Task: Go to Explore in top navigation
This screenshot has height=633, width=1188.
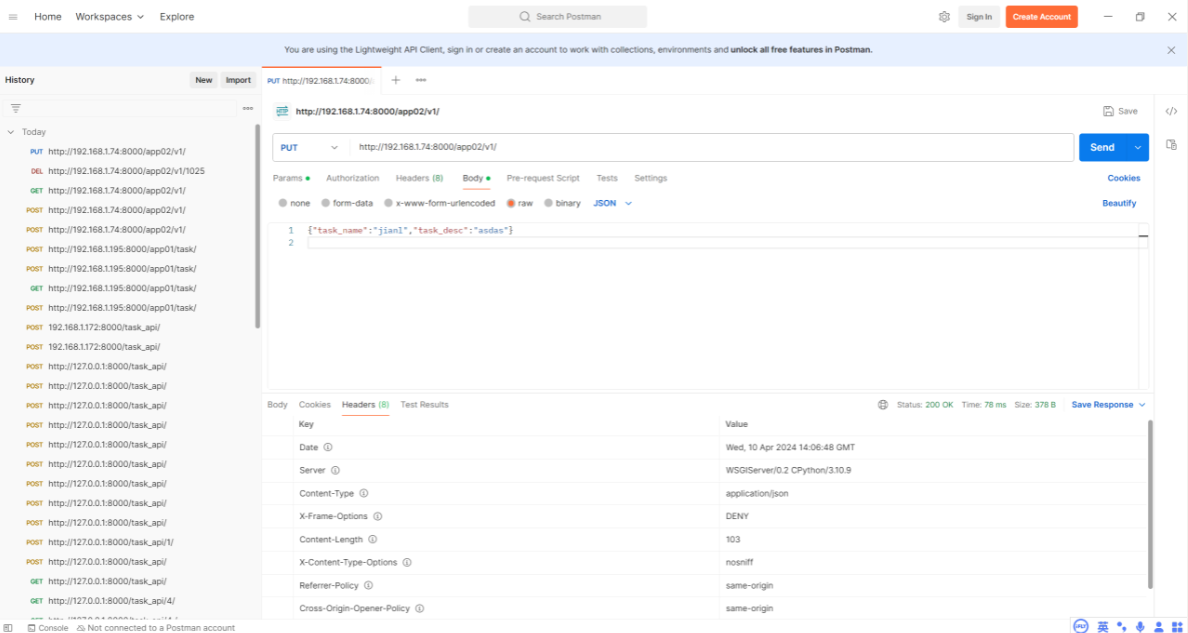Action: coord(177,17)
